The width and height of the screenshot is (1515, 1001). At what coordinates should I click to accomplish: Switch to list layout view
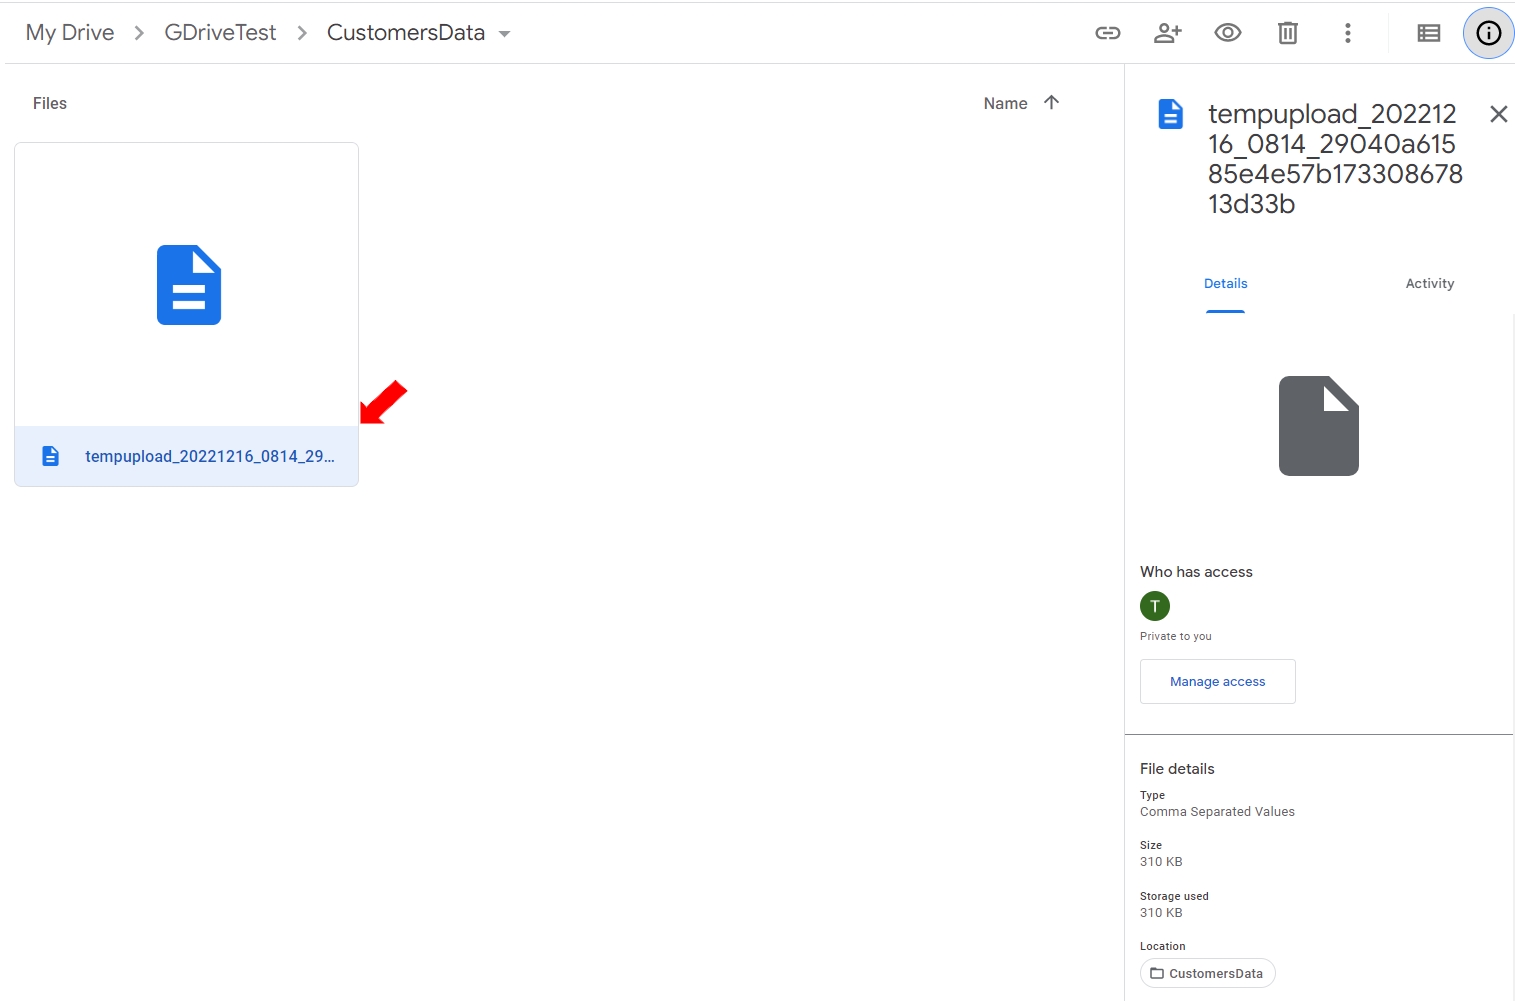(x=1428, y=33)
